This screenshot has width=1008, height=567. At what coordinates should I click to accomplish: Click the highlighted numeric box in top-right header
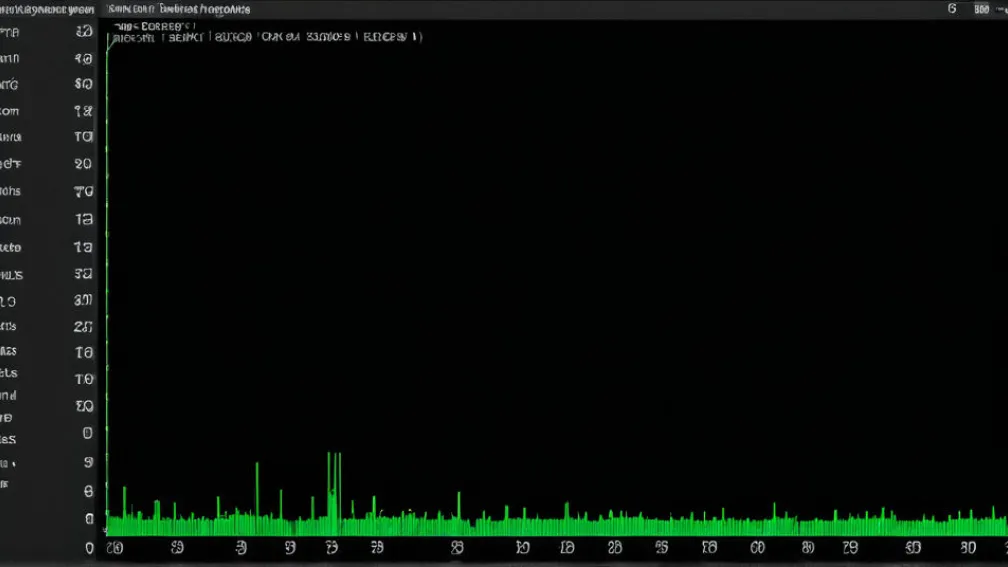coord(981,9)
